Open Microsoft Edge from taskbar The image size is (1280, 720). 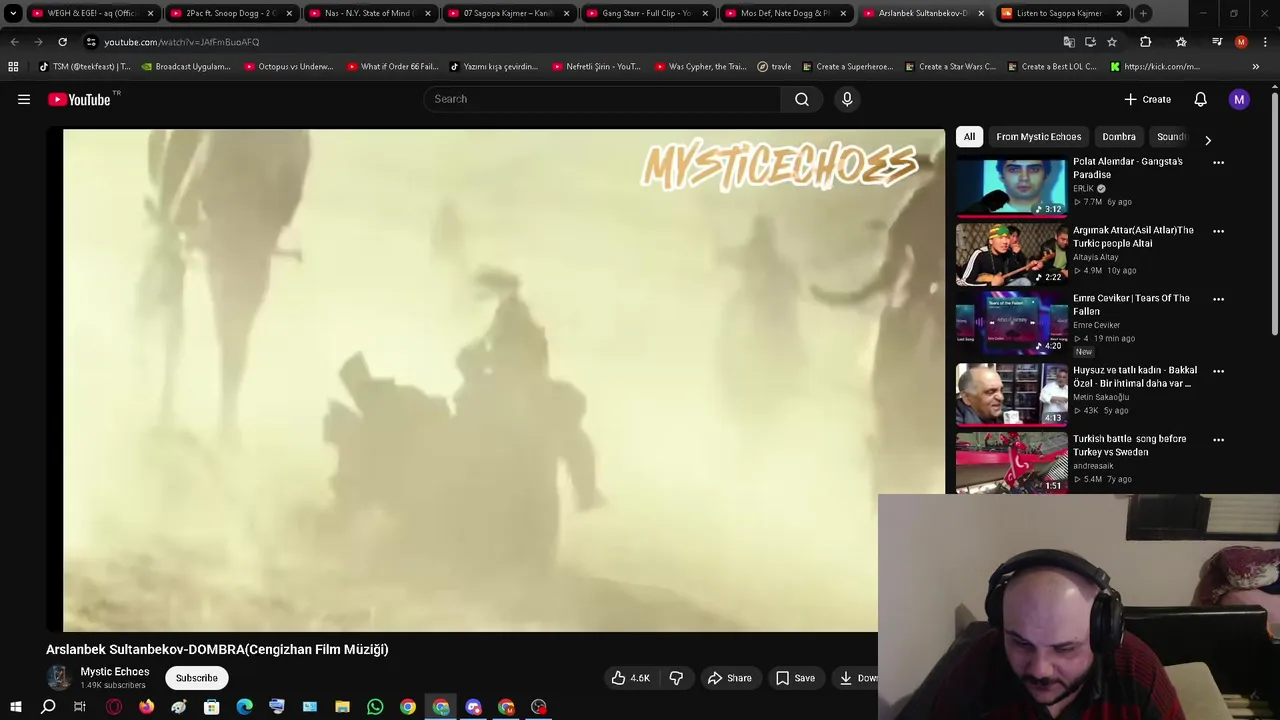tap(244, 707)
